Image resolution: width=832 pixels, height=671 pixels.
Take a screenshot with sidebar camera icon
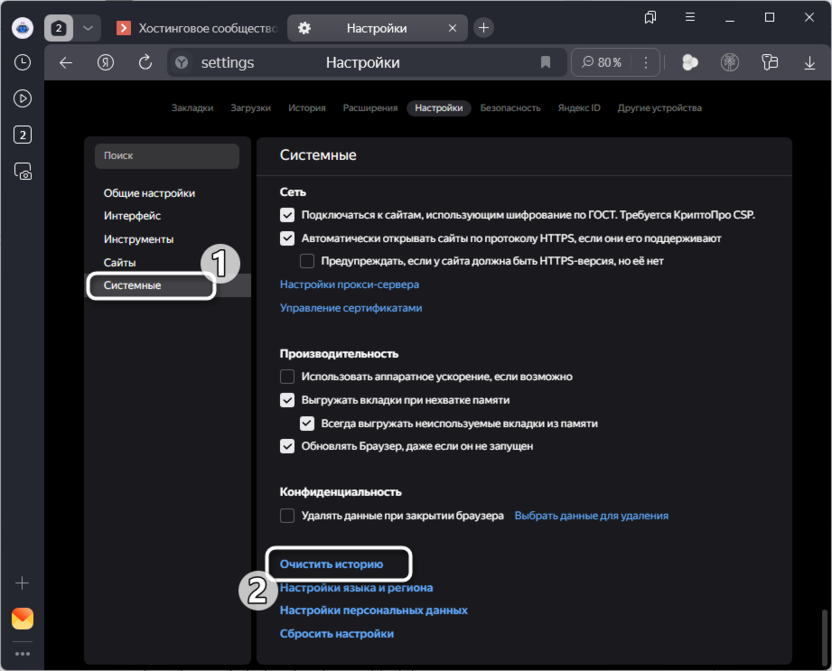pos(22,171)
